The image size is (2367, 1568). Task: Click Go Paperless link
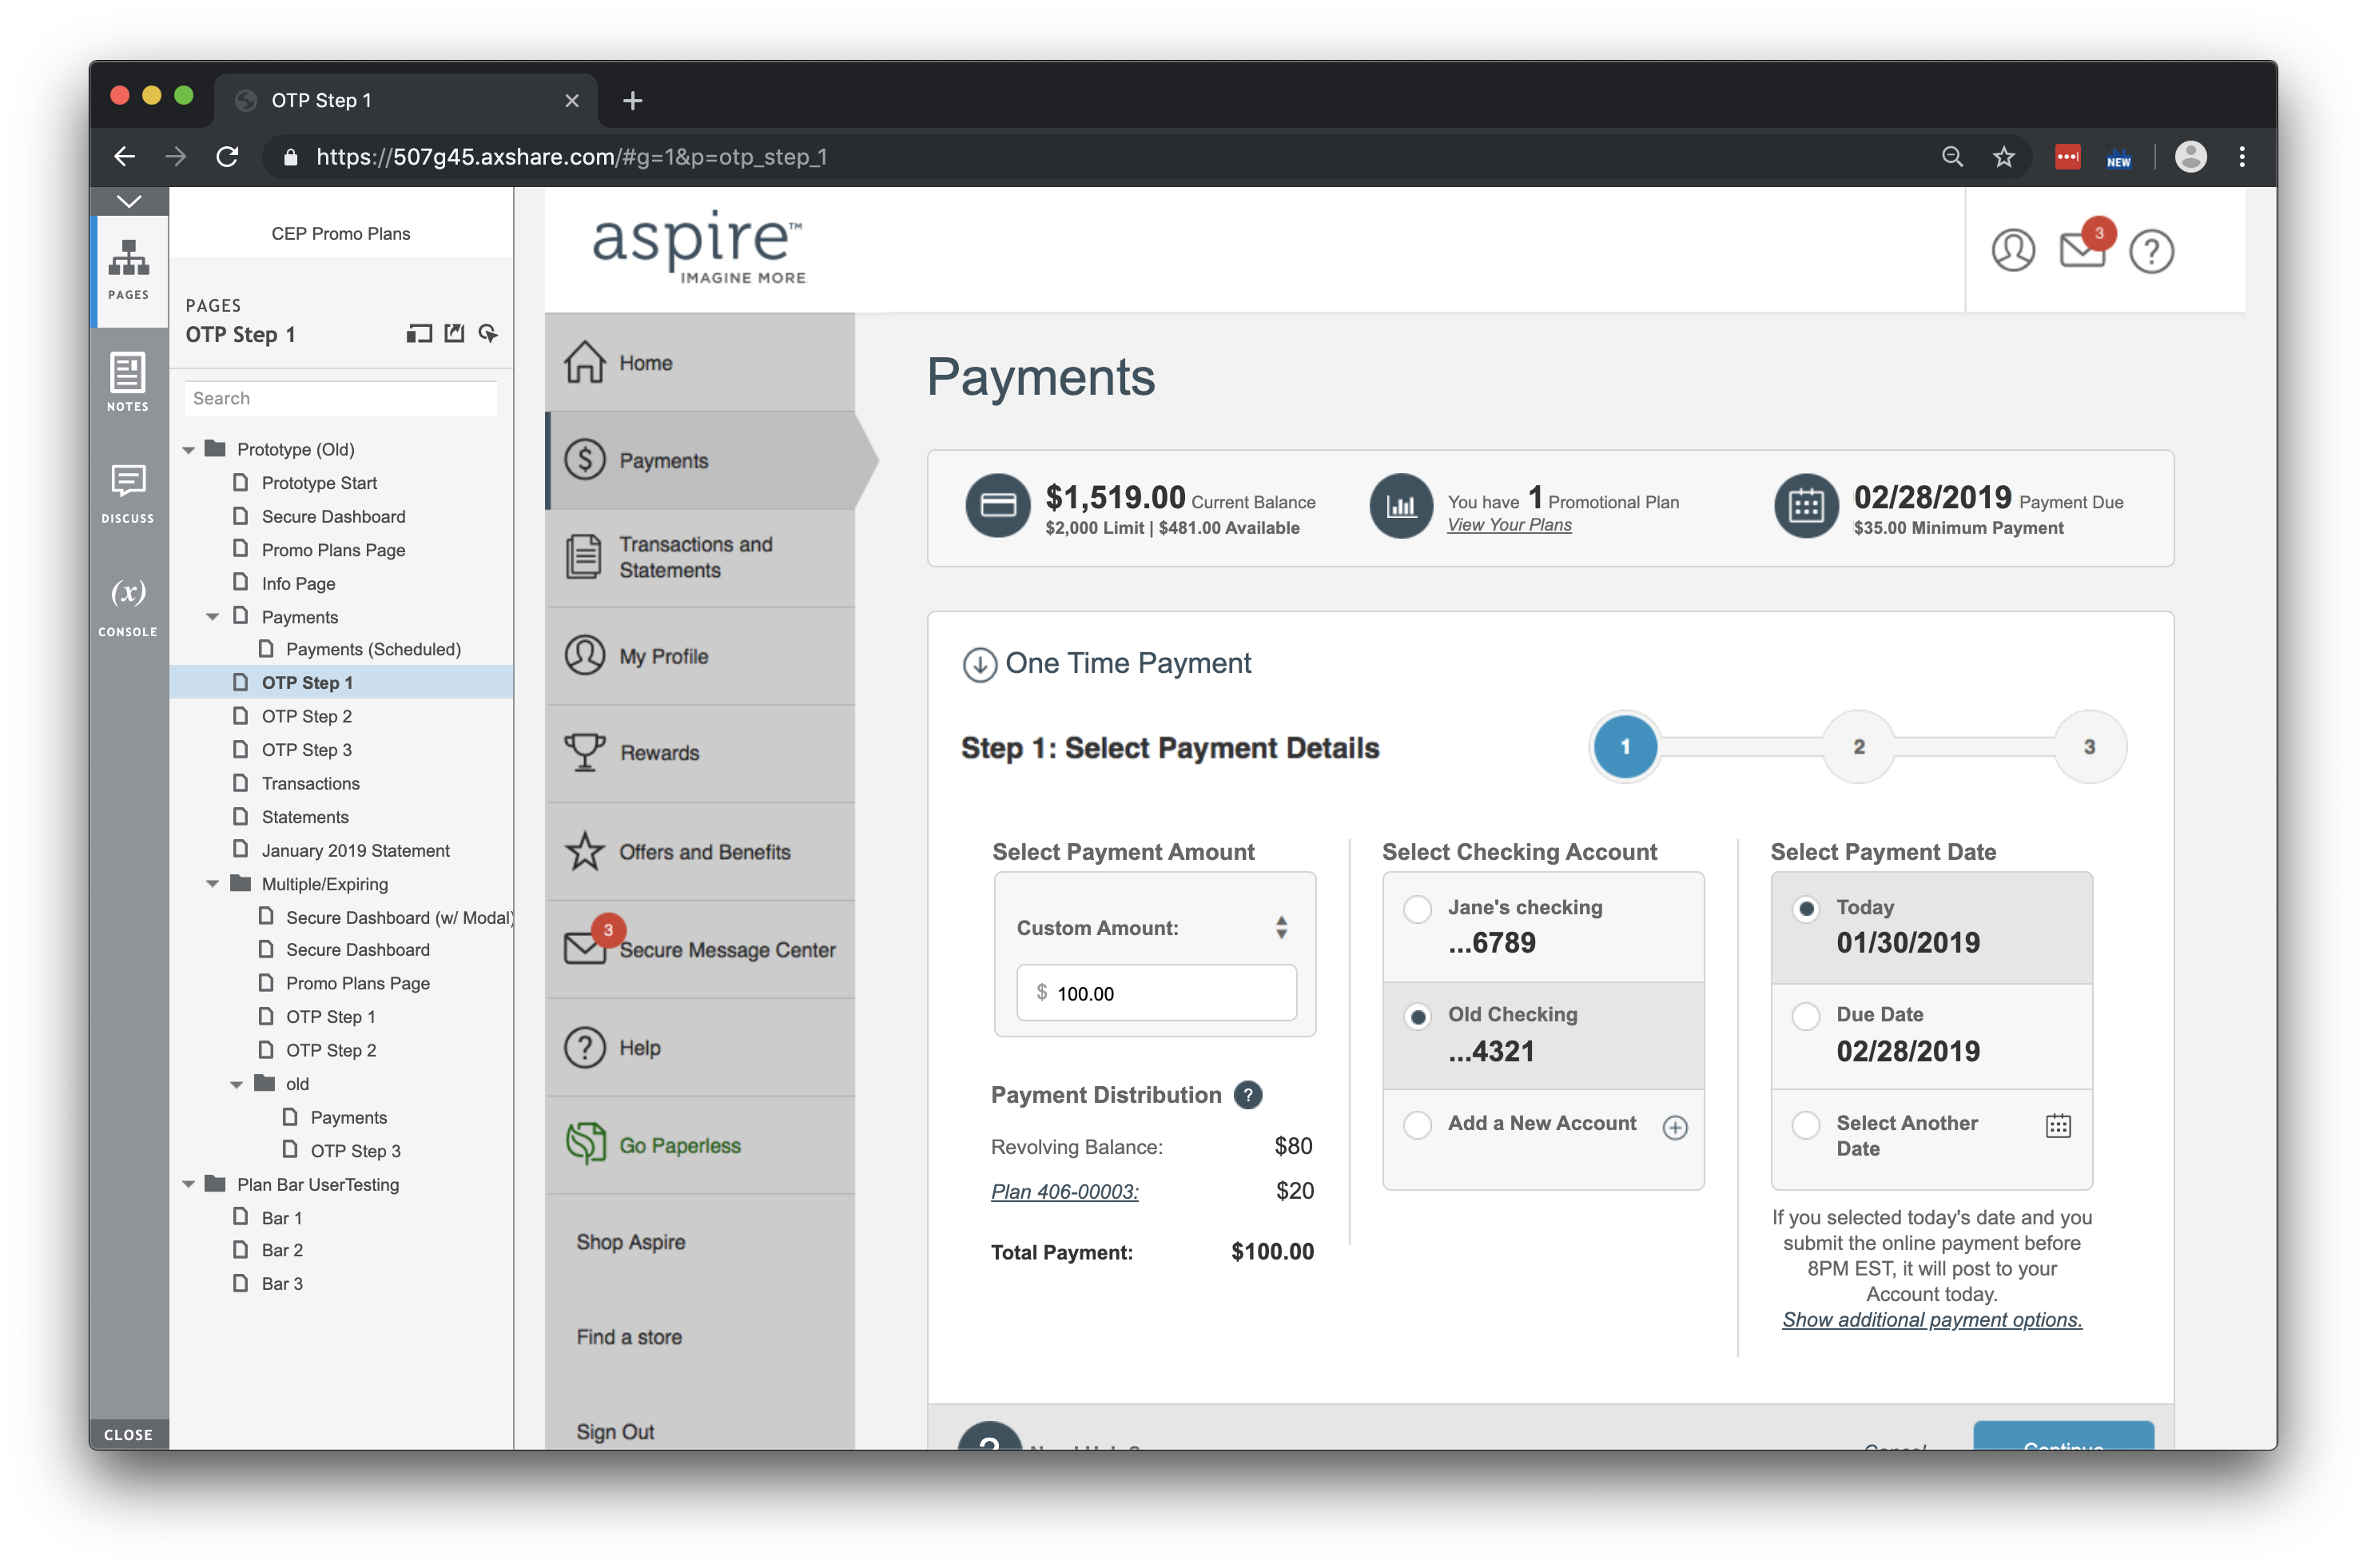[680, 1146]
